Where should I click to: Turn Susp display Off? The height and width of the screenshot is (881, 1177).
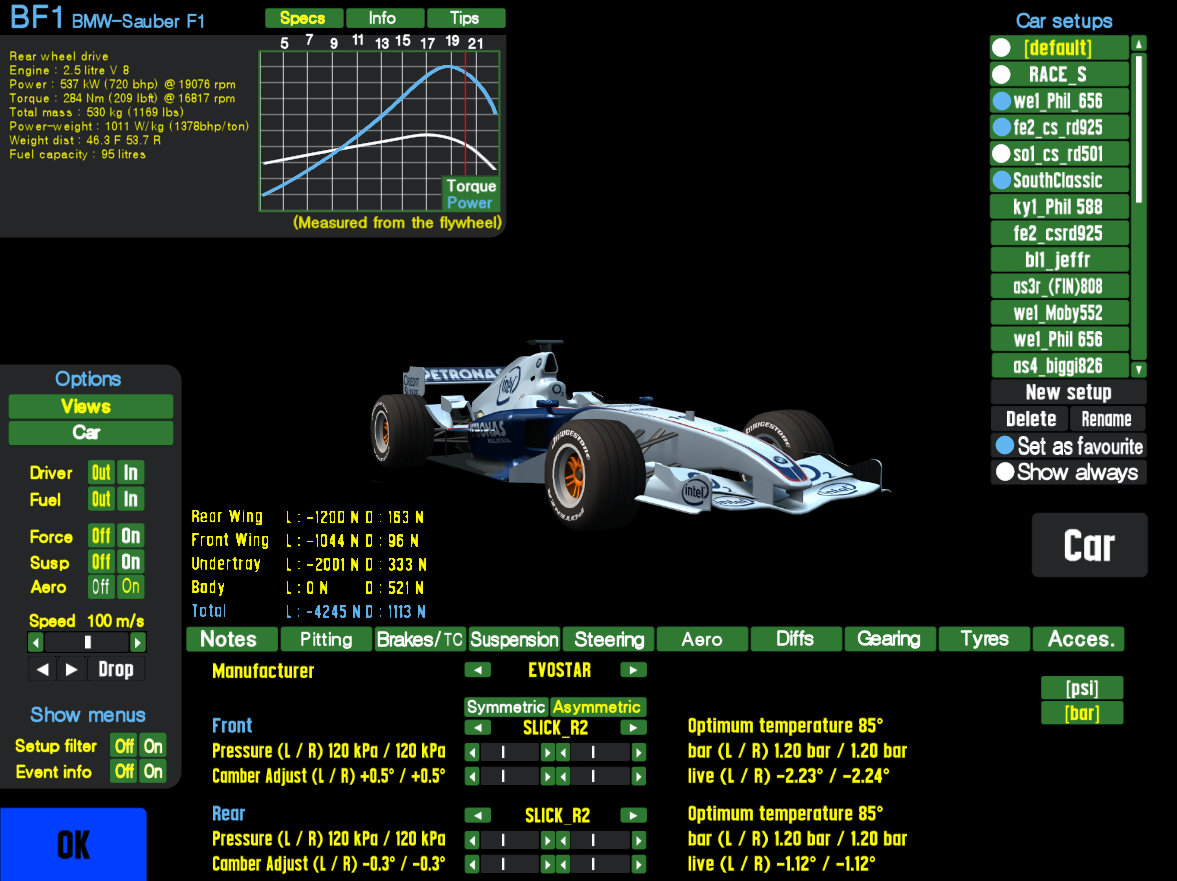coord(101,562)
